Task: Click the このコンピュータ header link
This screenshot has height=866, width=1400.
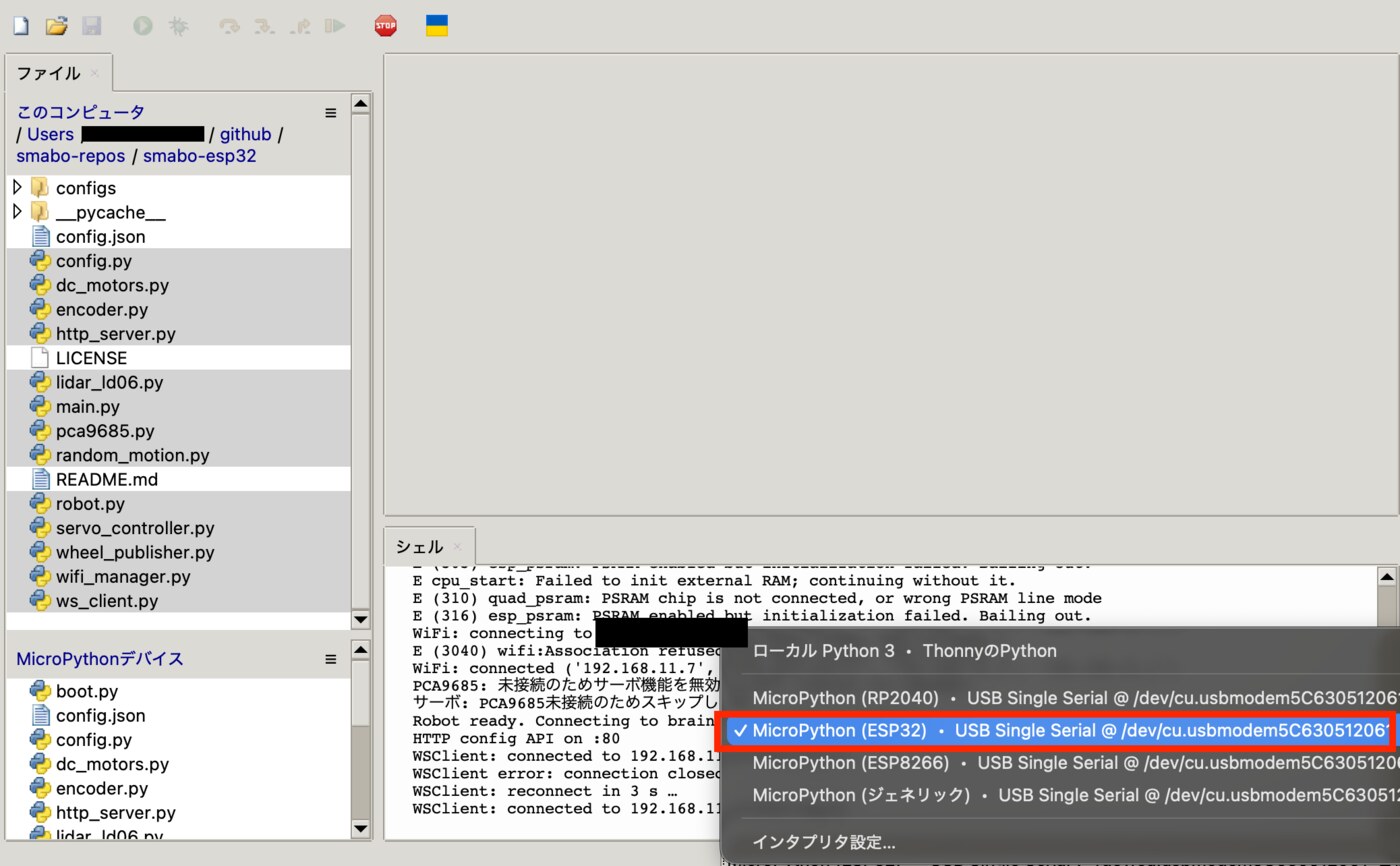Action: pos(80,112)
